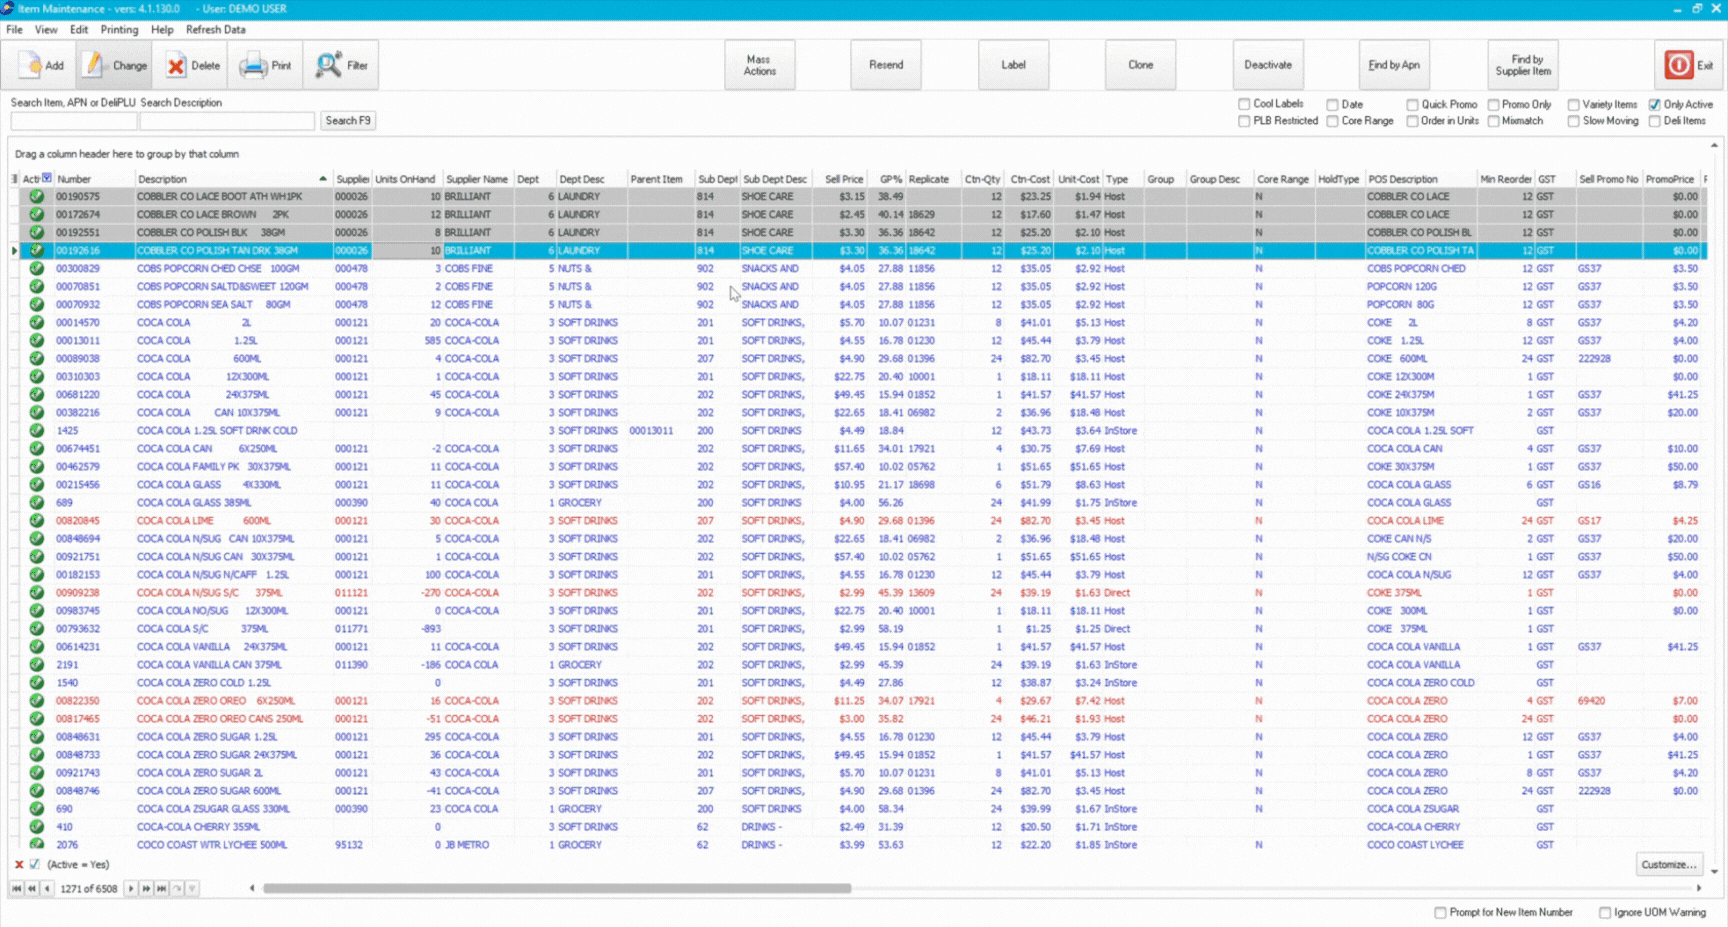Click active status icon for item 00462579
1728x927 pixels.
coord(37,467)
